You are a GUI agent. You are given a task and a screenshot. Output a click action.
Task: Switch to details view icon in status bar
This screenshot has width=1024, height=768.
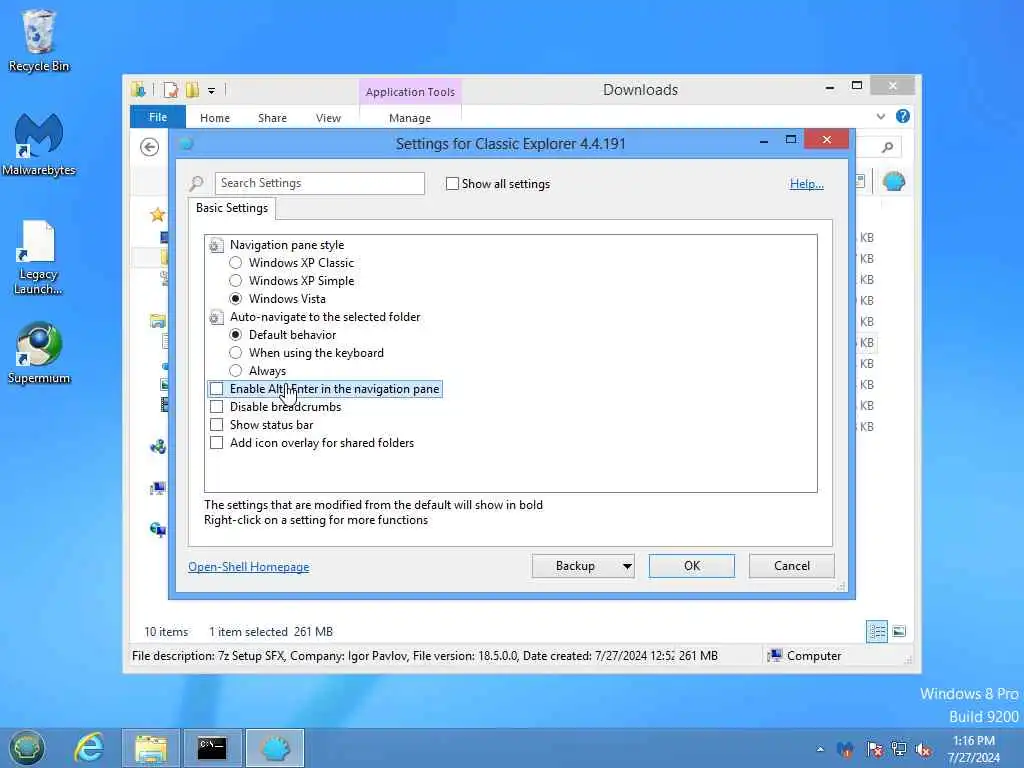pyautogui.click(x=876, y=632)
